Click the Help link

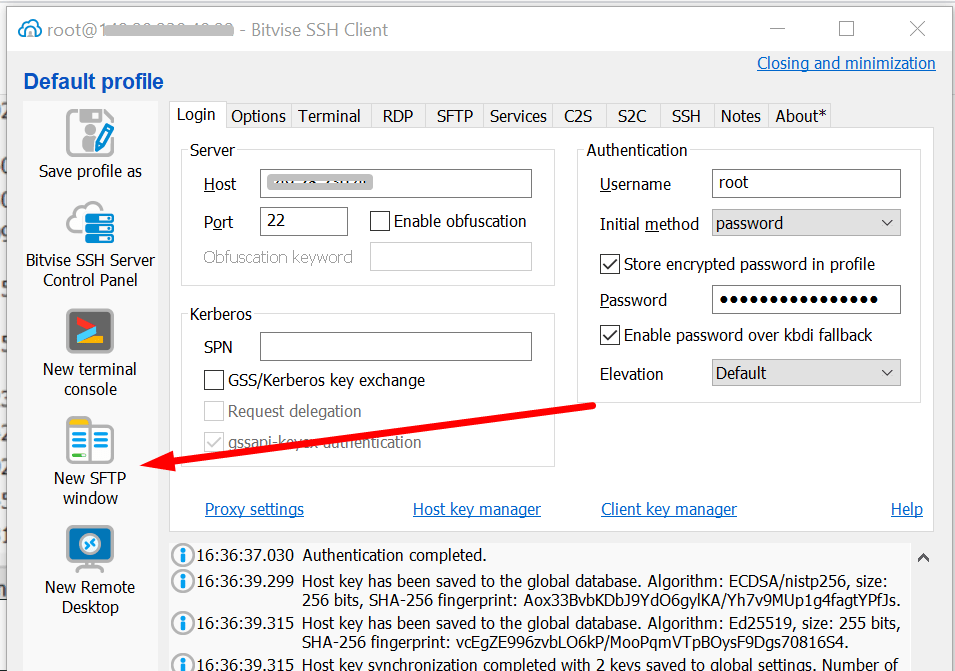click(x=906, y=509)
